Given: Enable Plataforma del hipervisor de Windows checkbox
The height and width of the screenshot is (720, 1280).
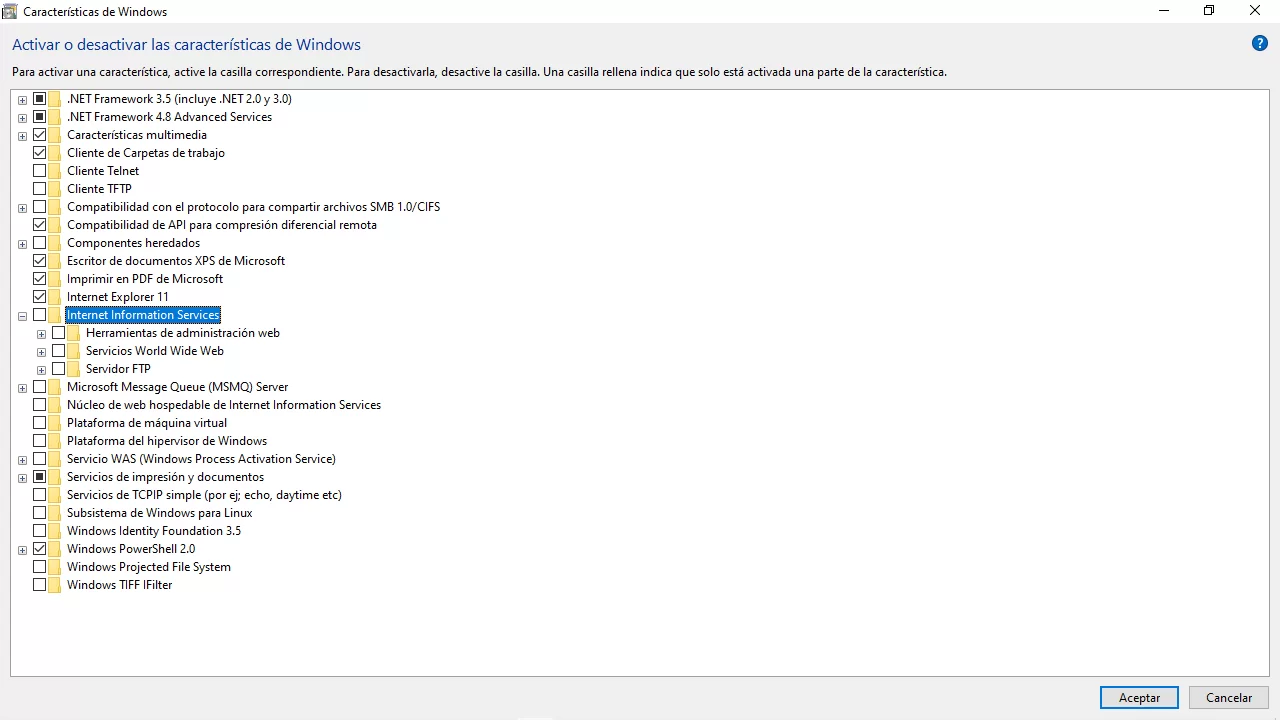Looking at the screenshot, I should click(x=40, y=441).
